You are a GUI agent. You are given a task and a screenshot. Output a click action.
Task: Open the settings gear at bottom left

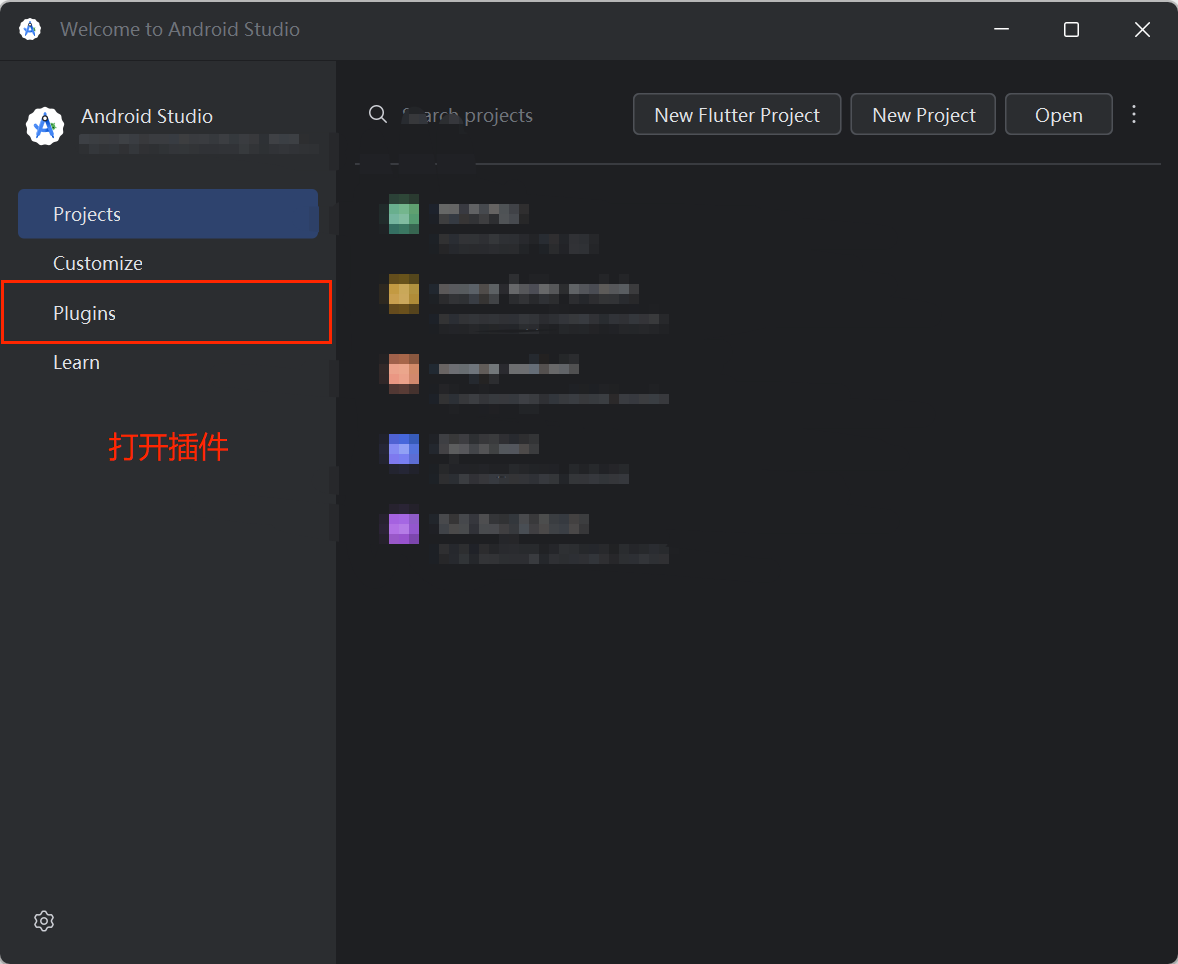[43, 920]
